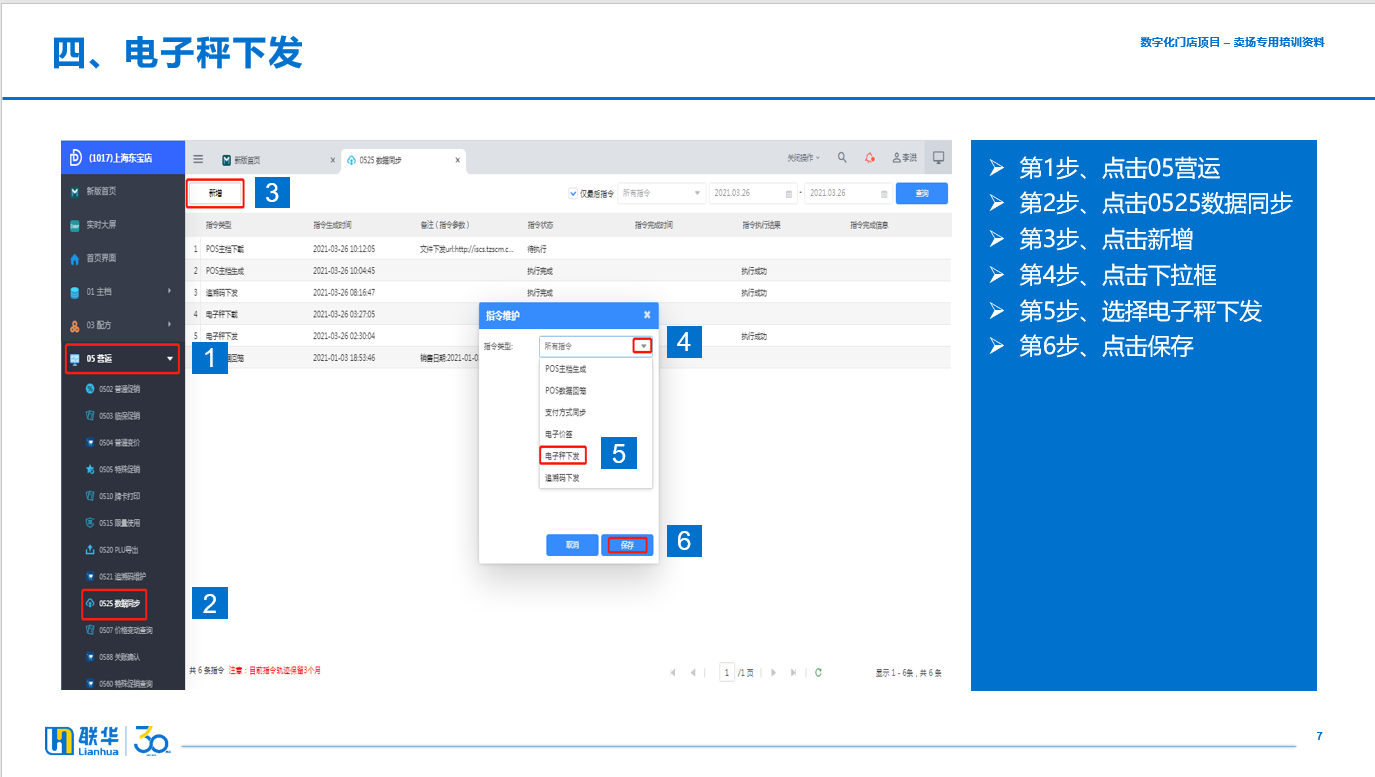Click the 指令执行结果 column header
Screen dimensions: 1375x777
[x=762, y=226]
